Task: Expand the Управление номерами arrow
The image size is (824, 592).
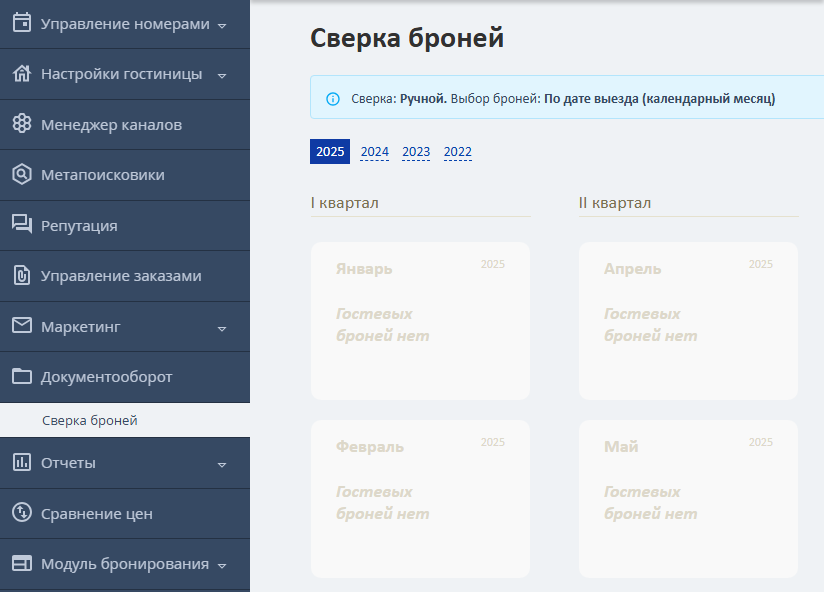Action: pyautogui.click(x=222, y=25)
